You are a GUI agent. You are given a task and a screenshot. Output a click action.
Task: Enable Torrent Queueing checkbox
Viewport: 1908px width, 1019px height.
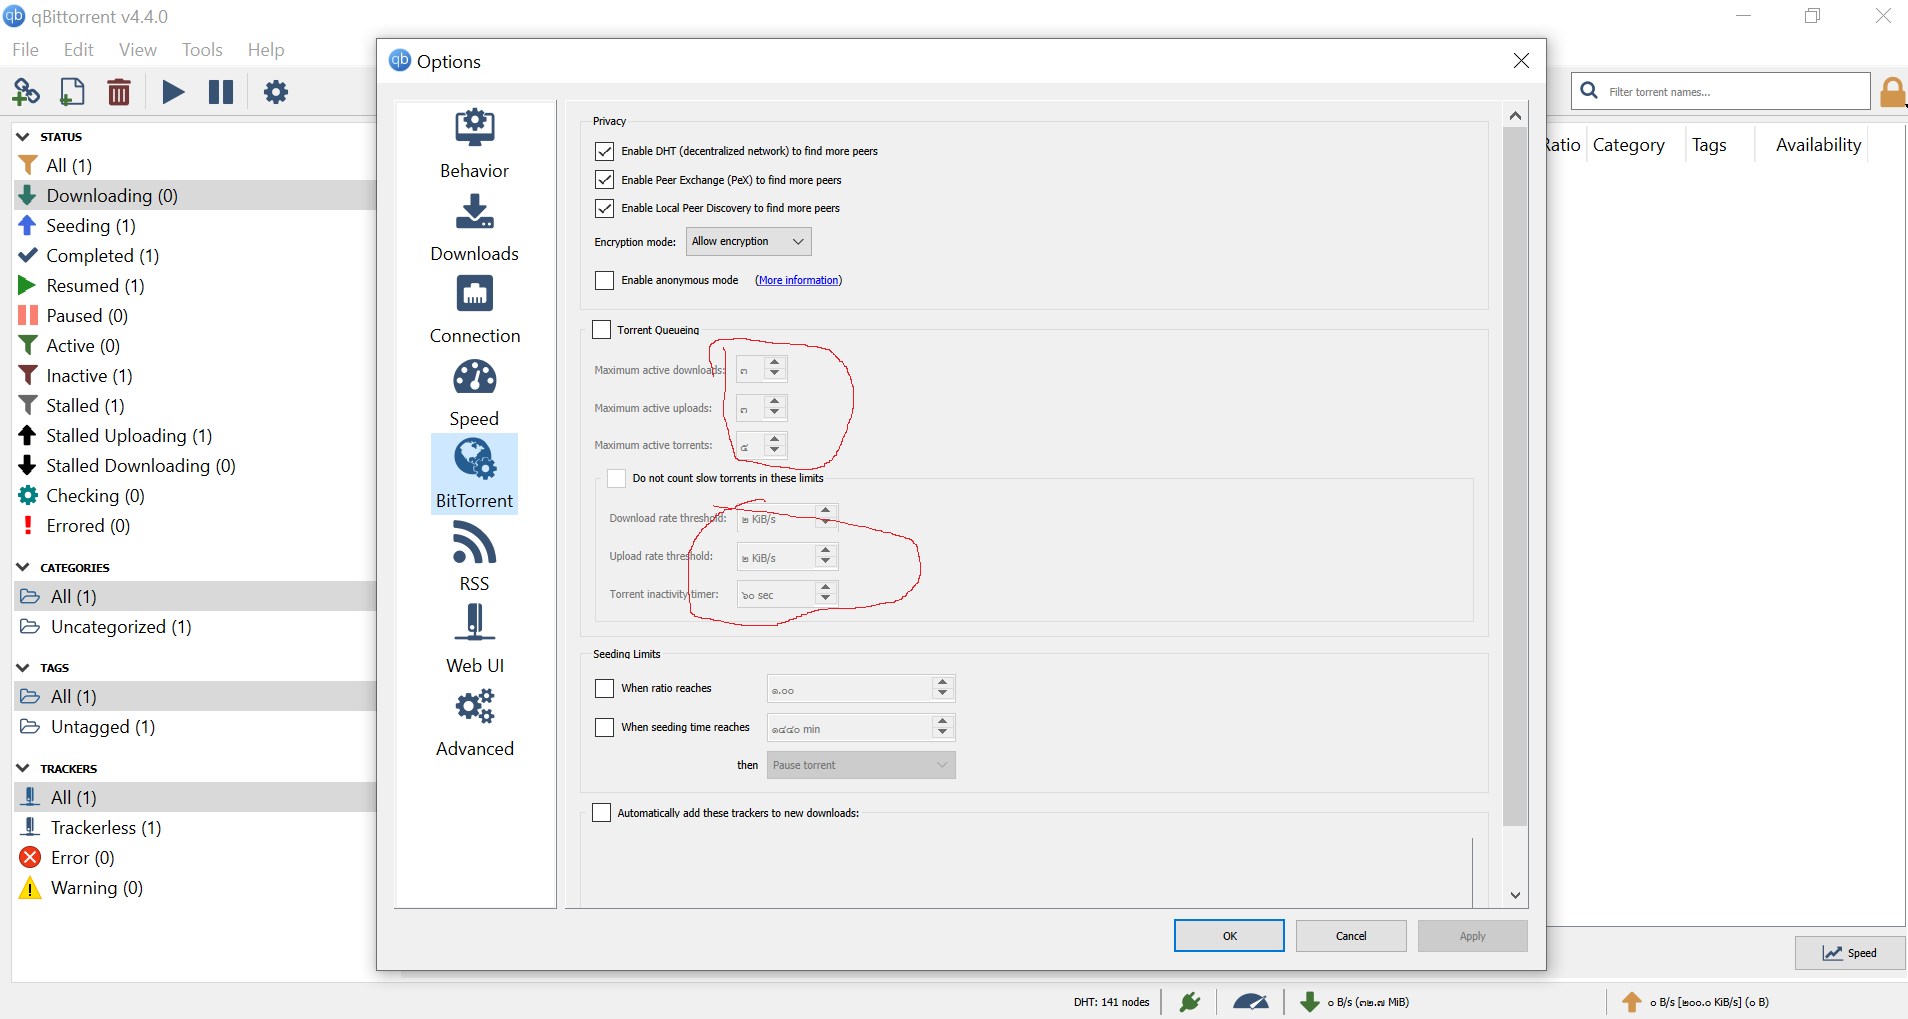coord(601,329)
